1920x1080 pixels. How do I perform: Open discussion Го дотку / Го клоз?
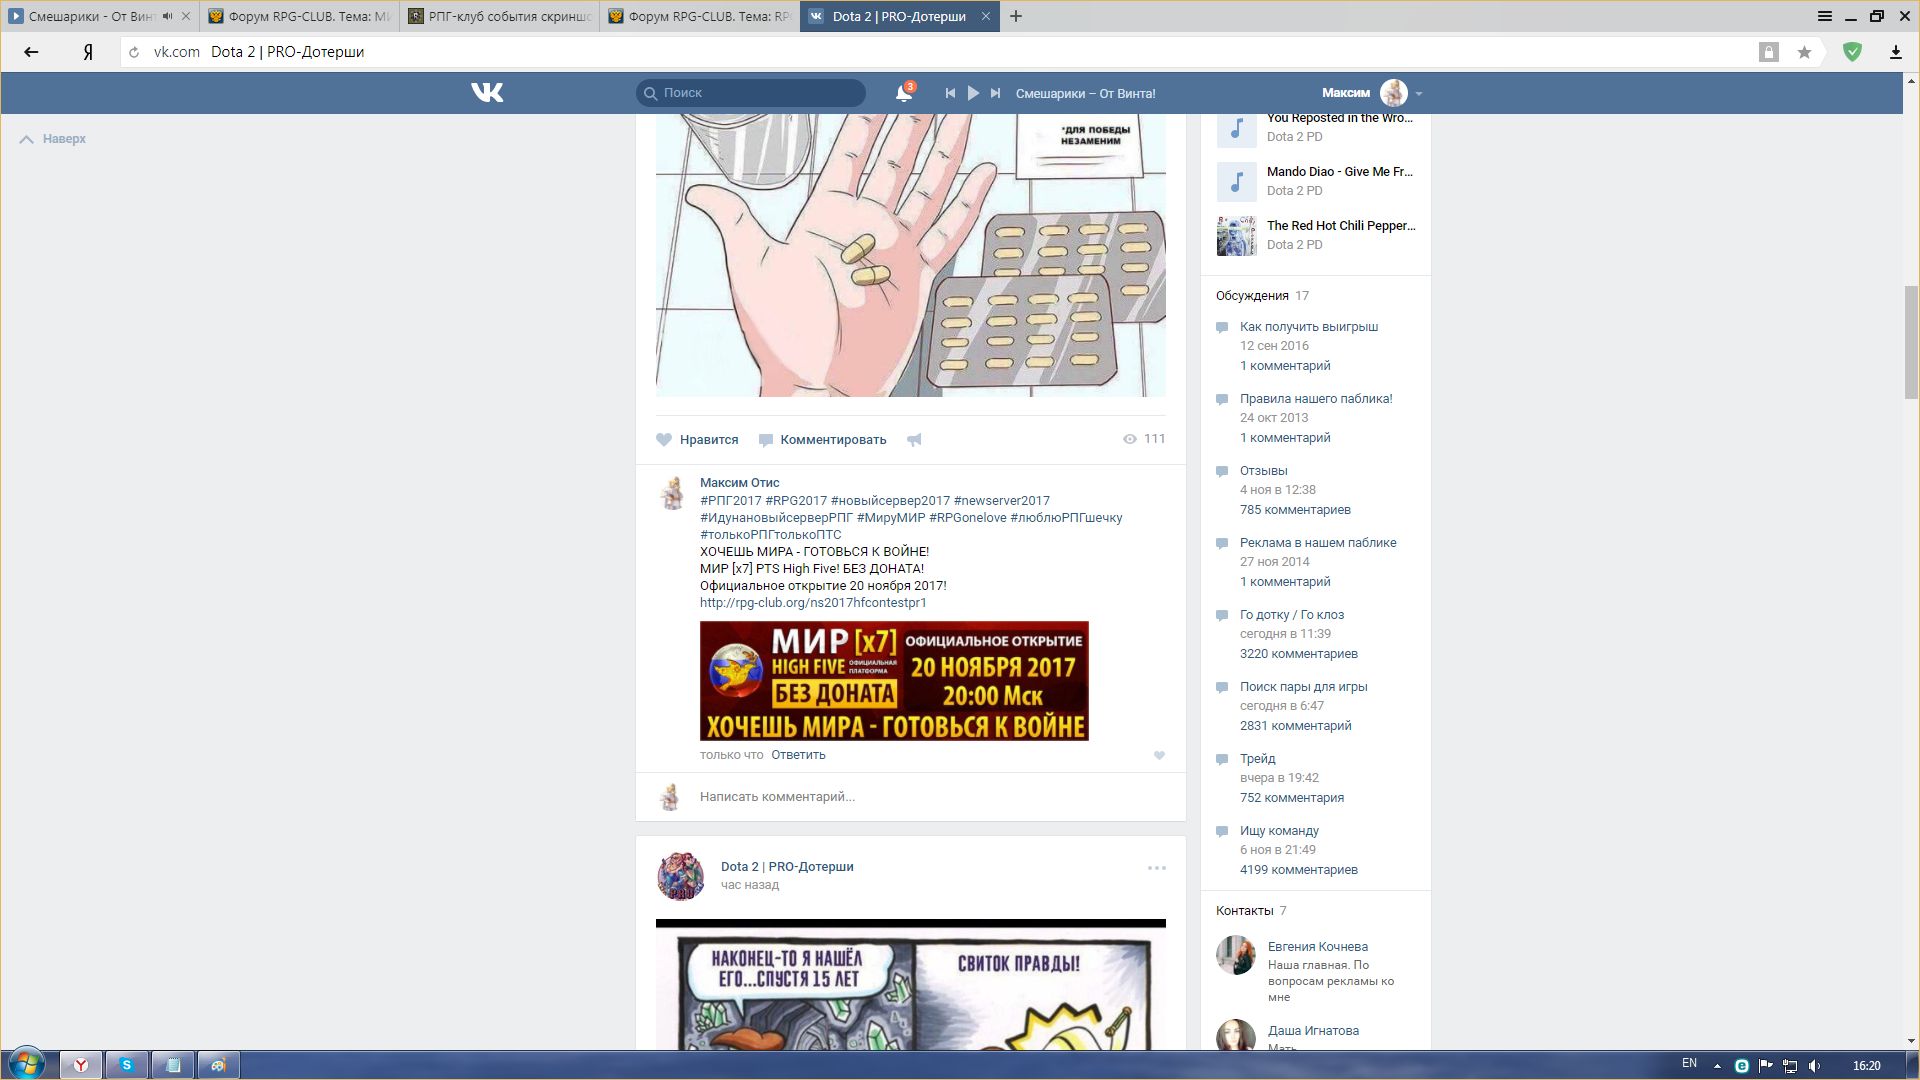click(1292, 615)
